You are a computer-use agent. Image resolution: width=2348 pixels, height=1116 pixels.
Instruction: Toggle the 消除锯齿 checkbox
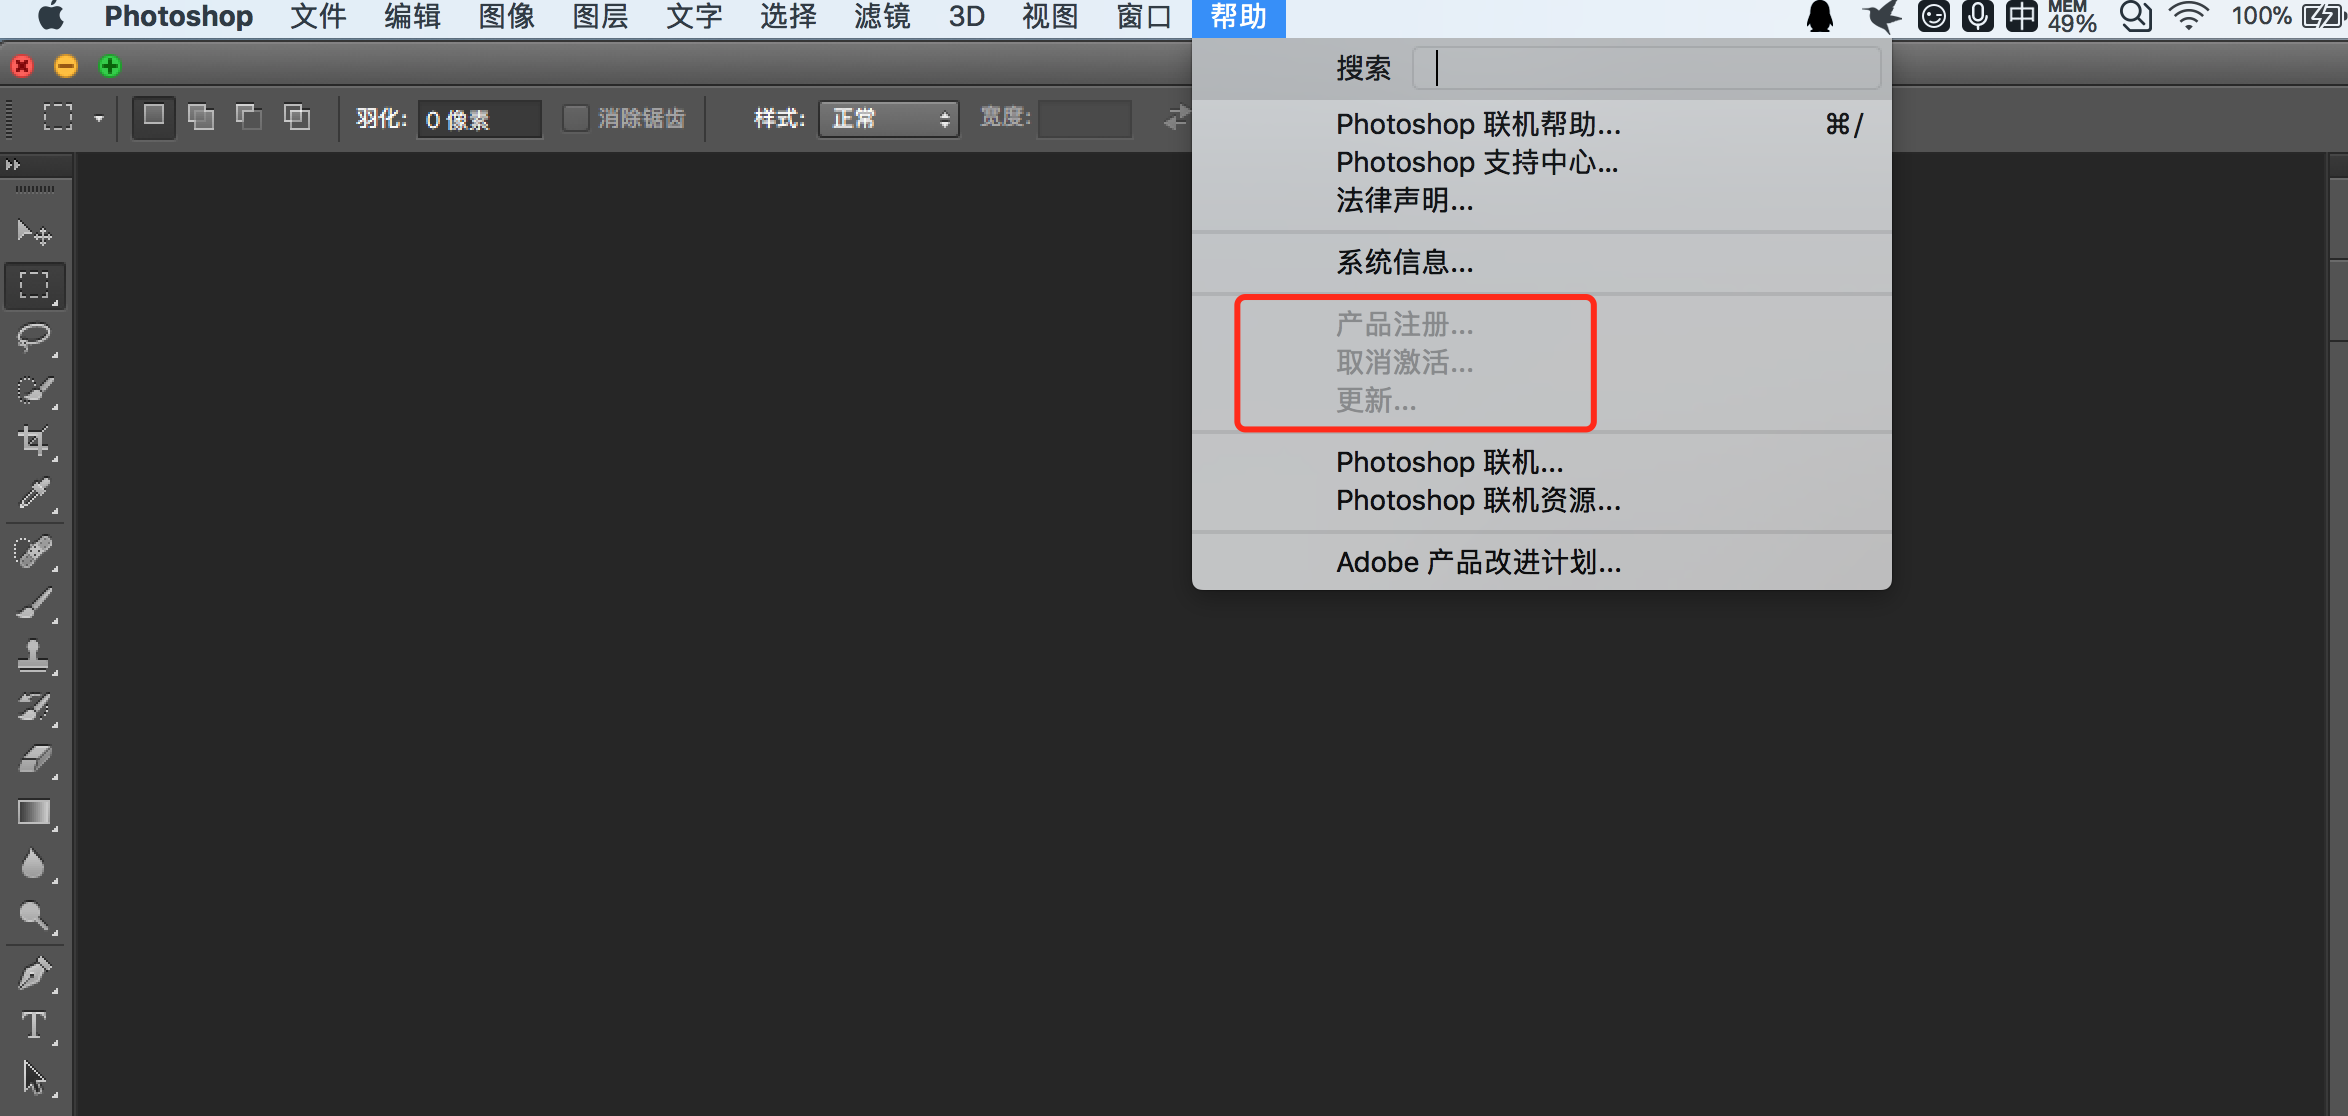click(x=575, y=117)
